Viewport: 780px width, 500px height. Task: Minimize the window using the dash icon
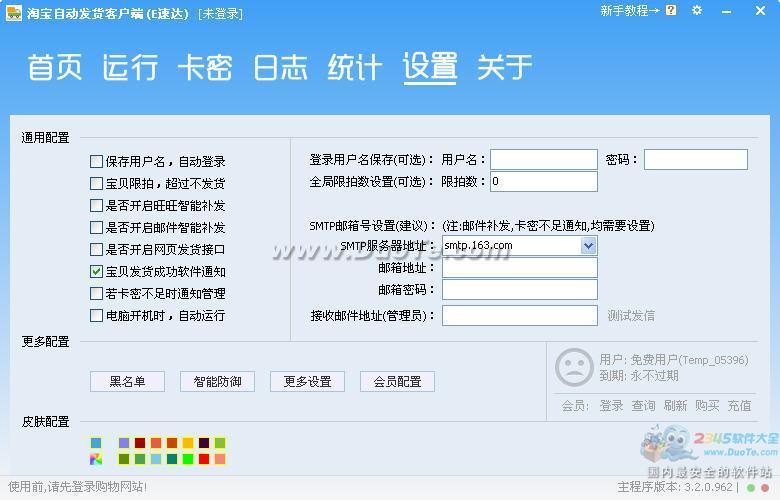[725, 11]
